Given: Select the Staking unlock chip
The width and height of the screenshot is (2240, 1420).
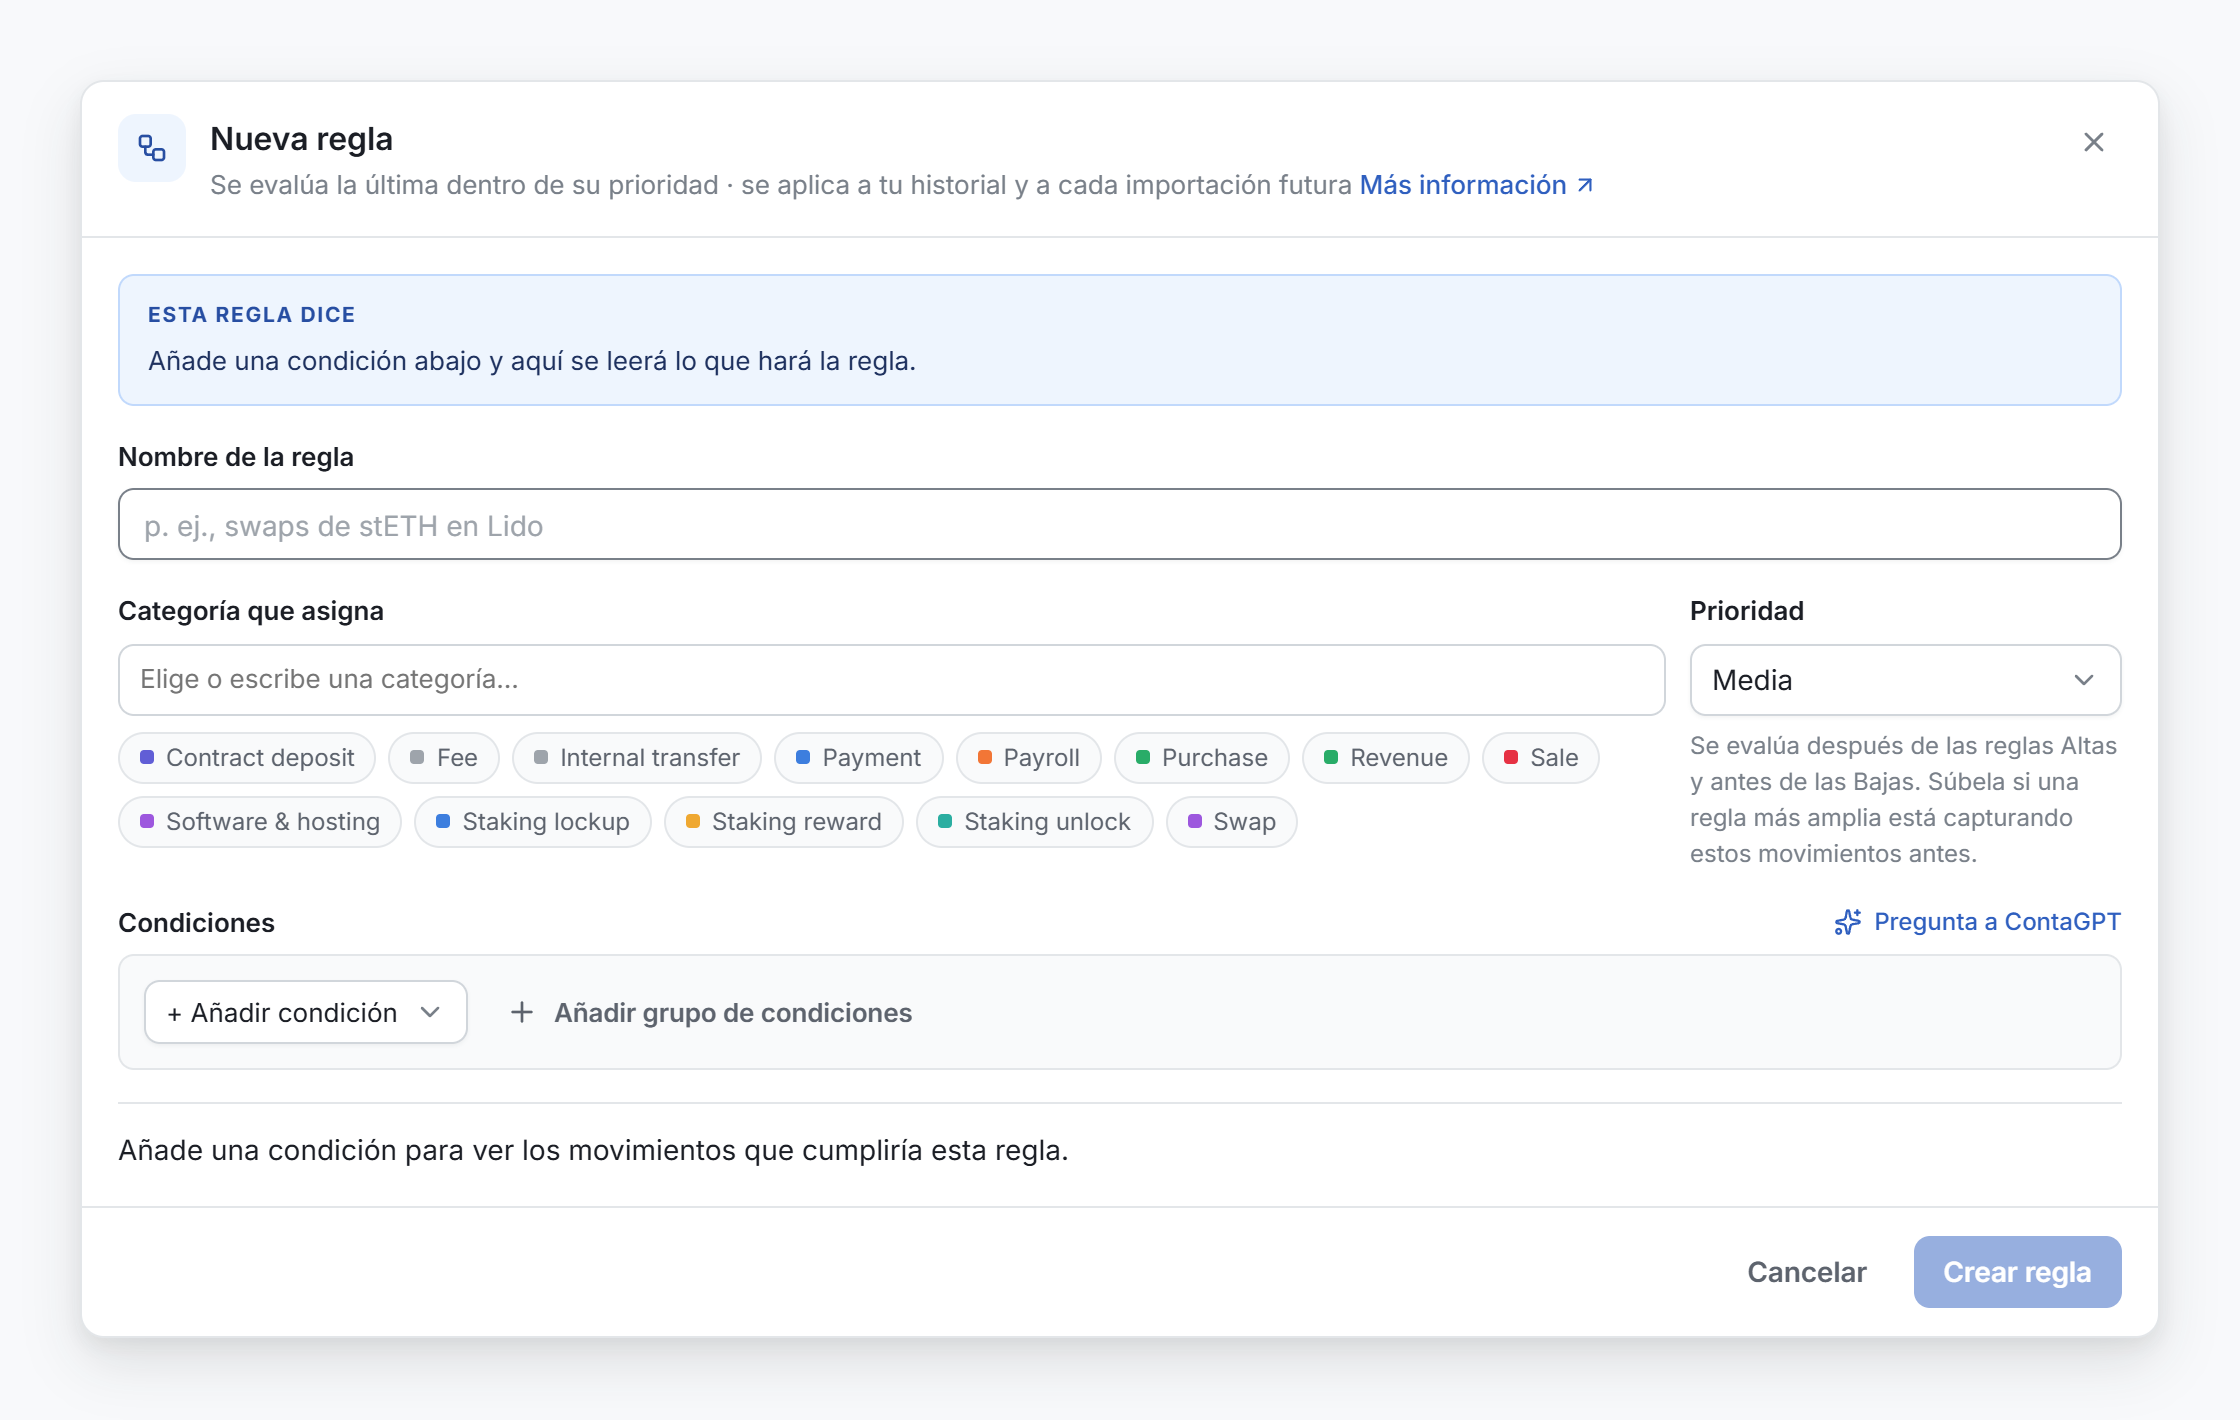Looking at the screenshot, I should pos(1035,822).
